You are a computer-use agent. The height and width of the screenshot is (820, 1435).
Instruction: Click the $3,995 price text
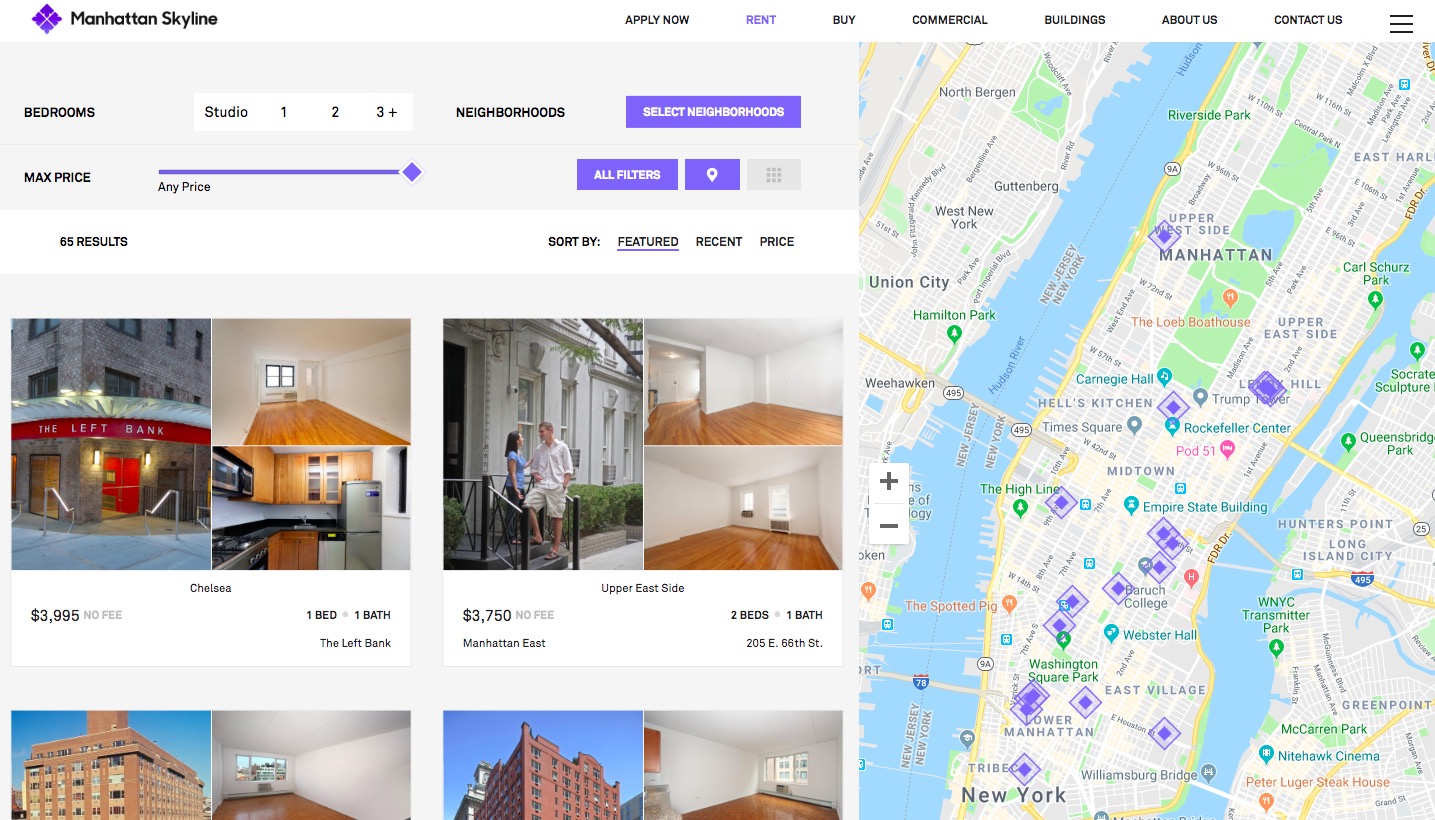(x=55, y=615)
